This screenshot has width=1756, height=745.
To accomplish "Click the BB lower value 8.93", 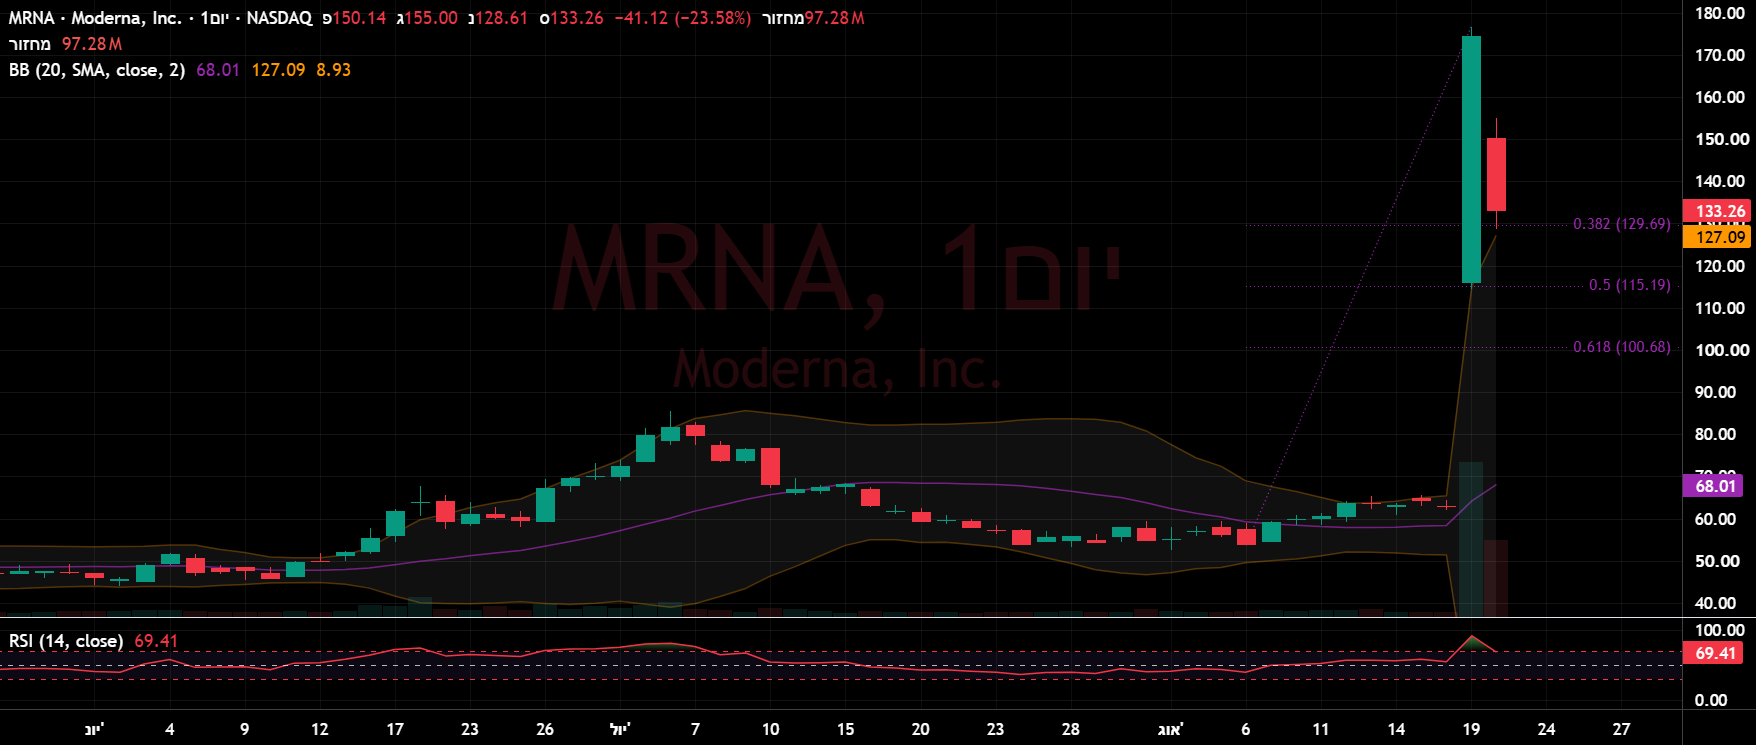I will pos(334,70).
